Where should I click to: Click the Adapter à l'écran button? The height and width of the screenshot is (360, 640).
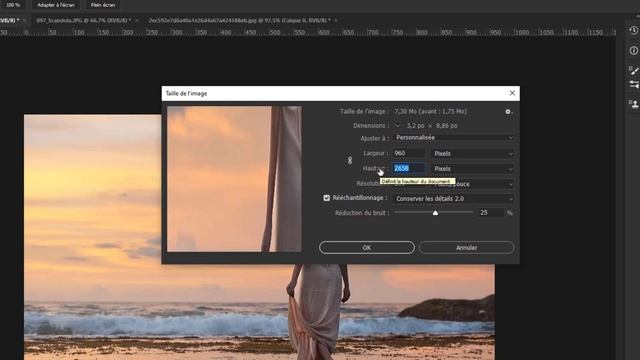56,5
